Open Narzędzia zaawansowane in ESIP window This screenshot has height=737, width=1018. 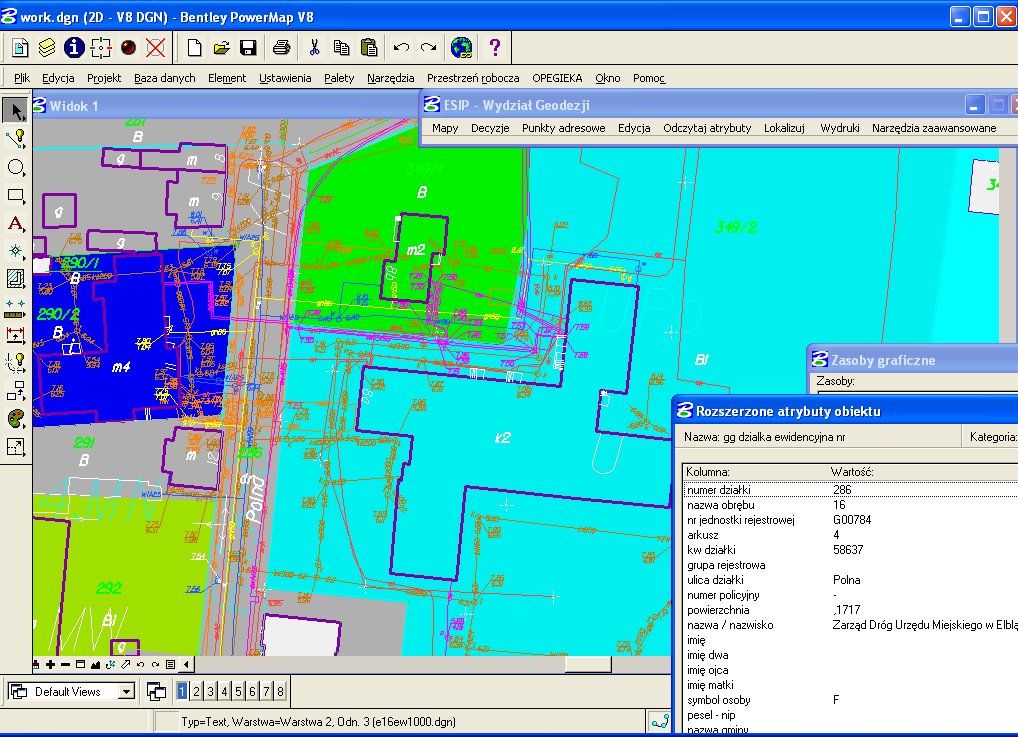[934, 128]
